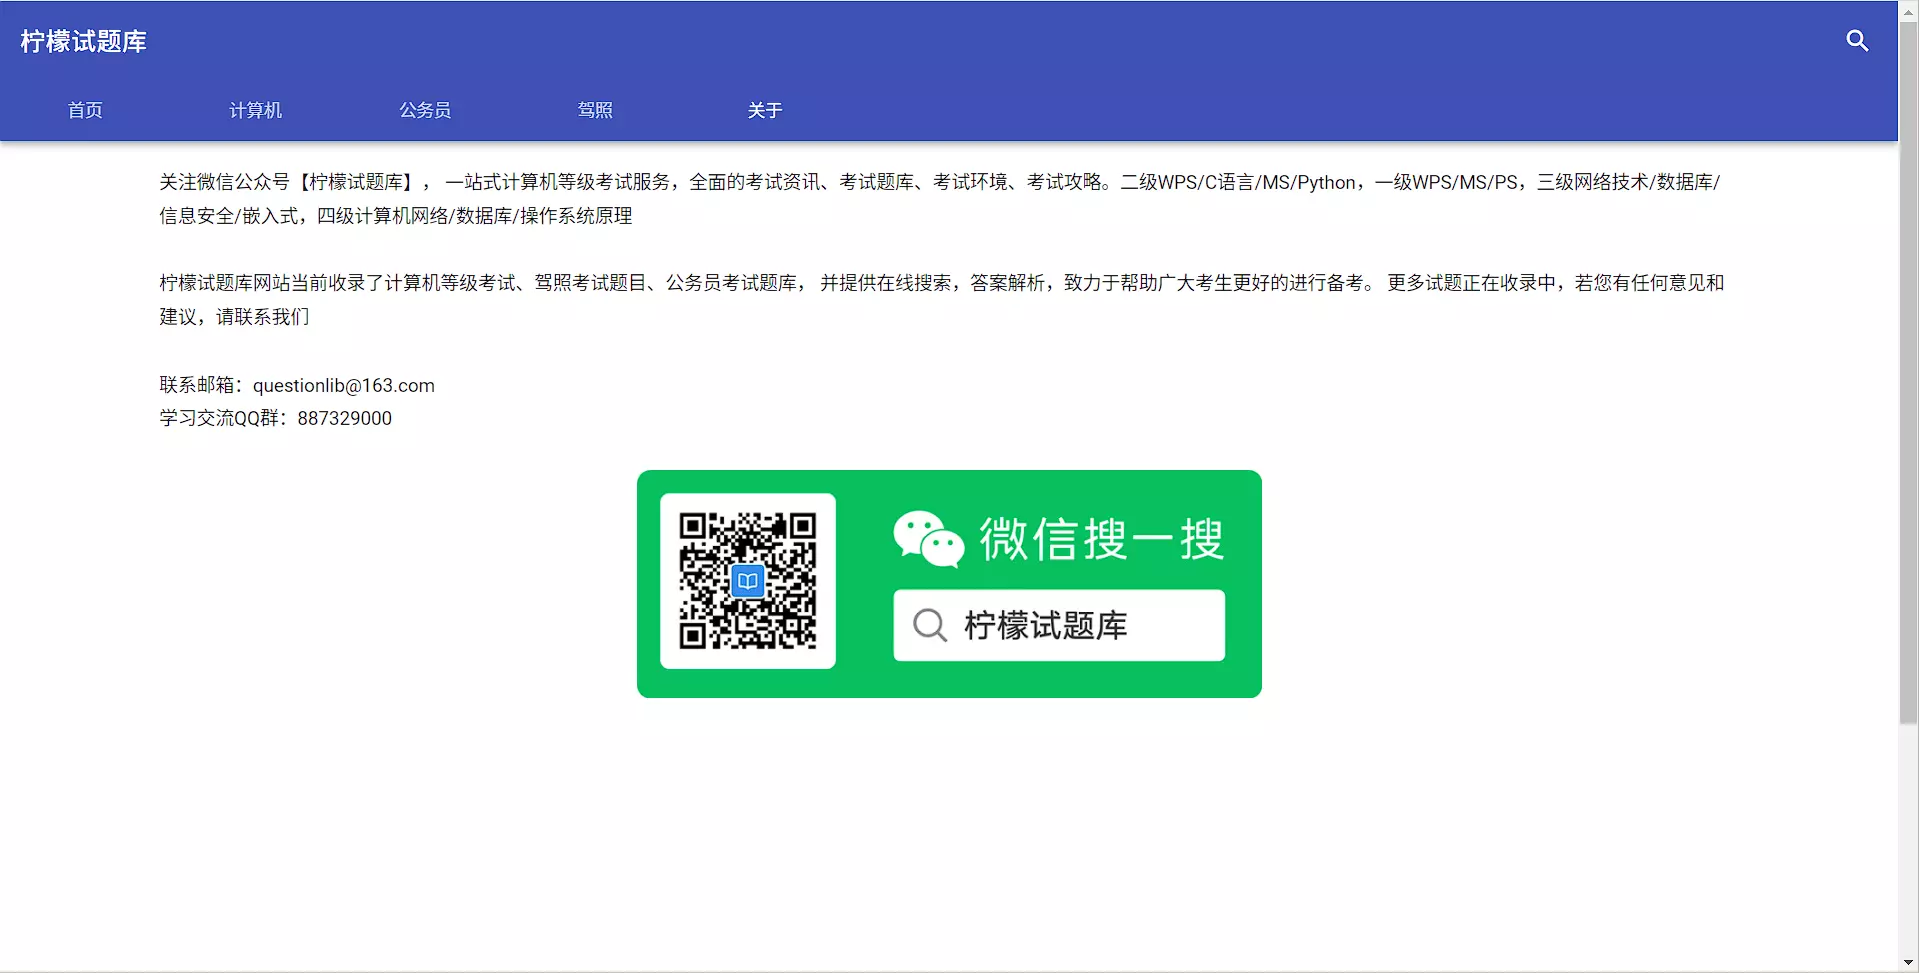
Task: Open the 计算机 navigation tab
Action: [x=255, y=110]
